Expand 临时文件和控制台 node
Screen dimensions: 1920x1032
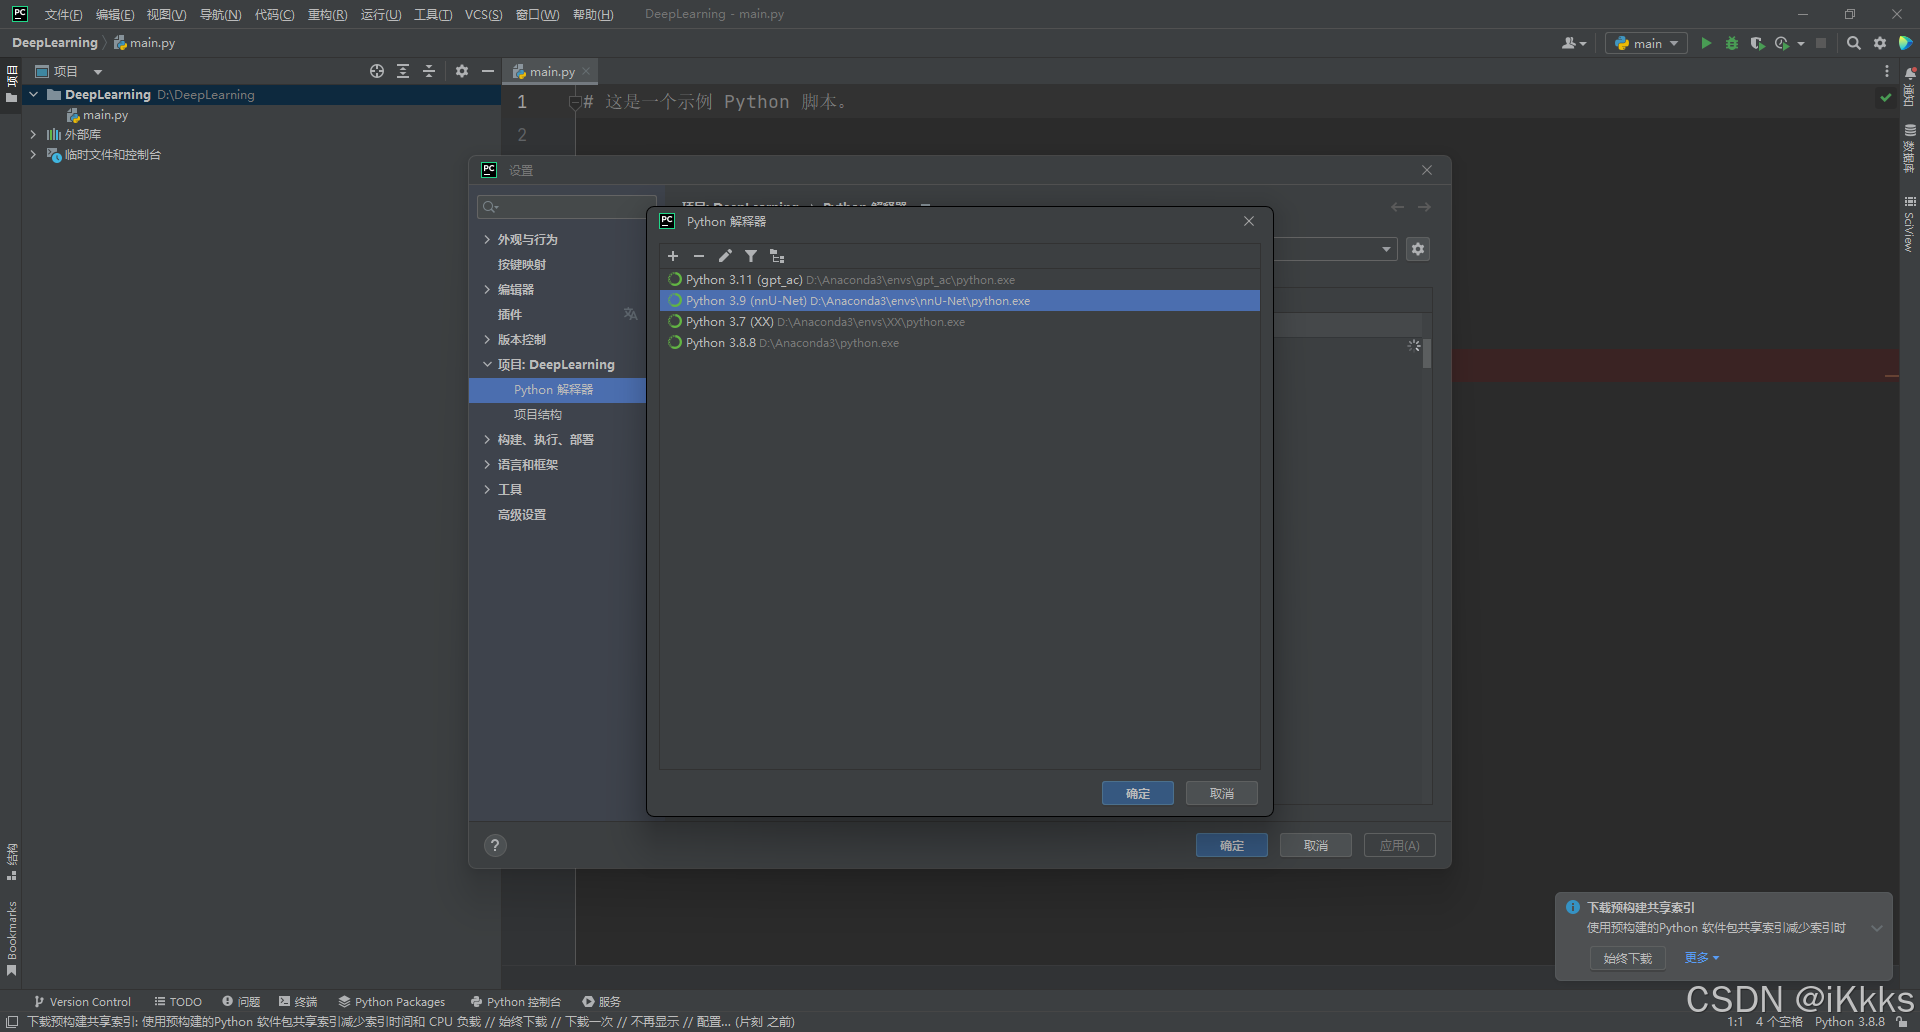click(33, 155)
